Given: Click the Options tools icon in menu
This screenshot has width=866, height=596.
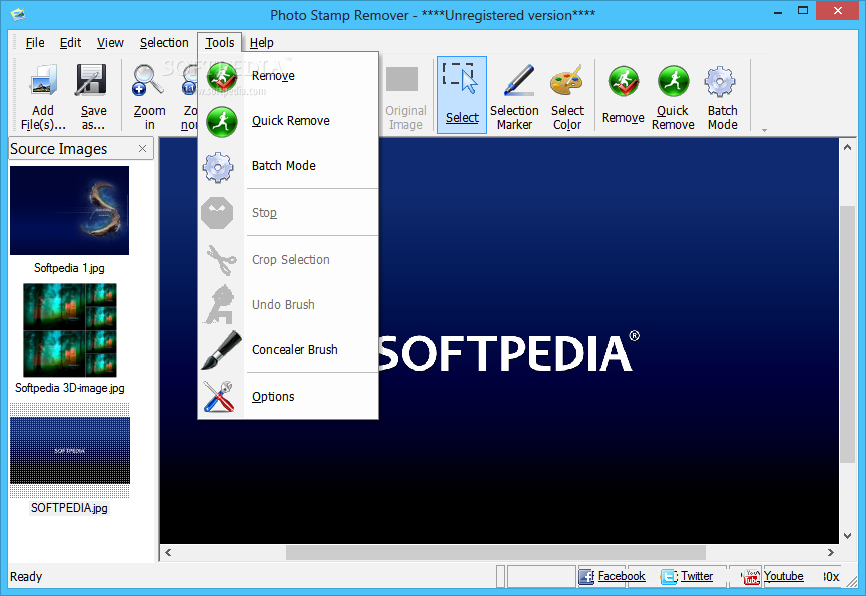Looking at the screenshot, I should click(219, 397).
